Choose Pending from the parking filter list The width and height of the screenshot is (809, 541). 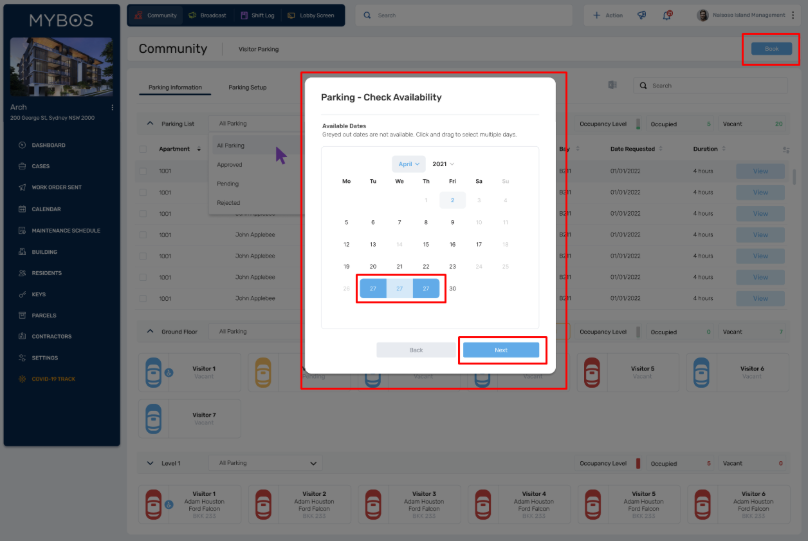pyautogui.click(x=229, y=184)
